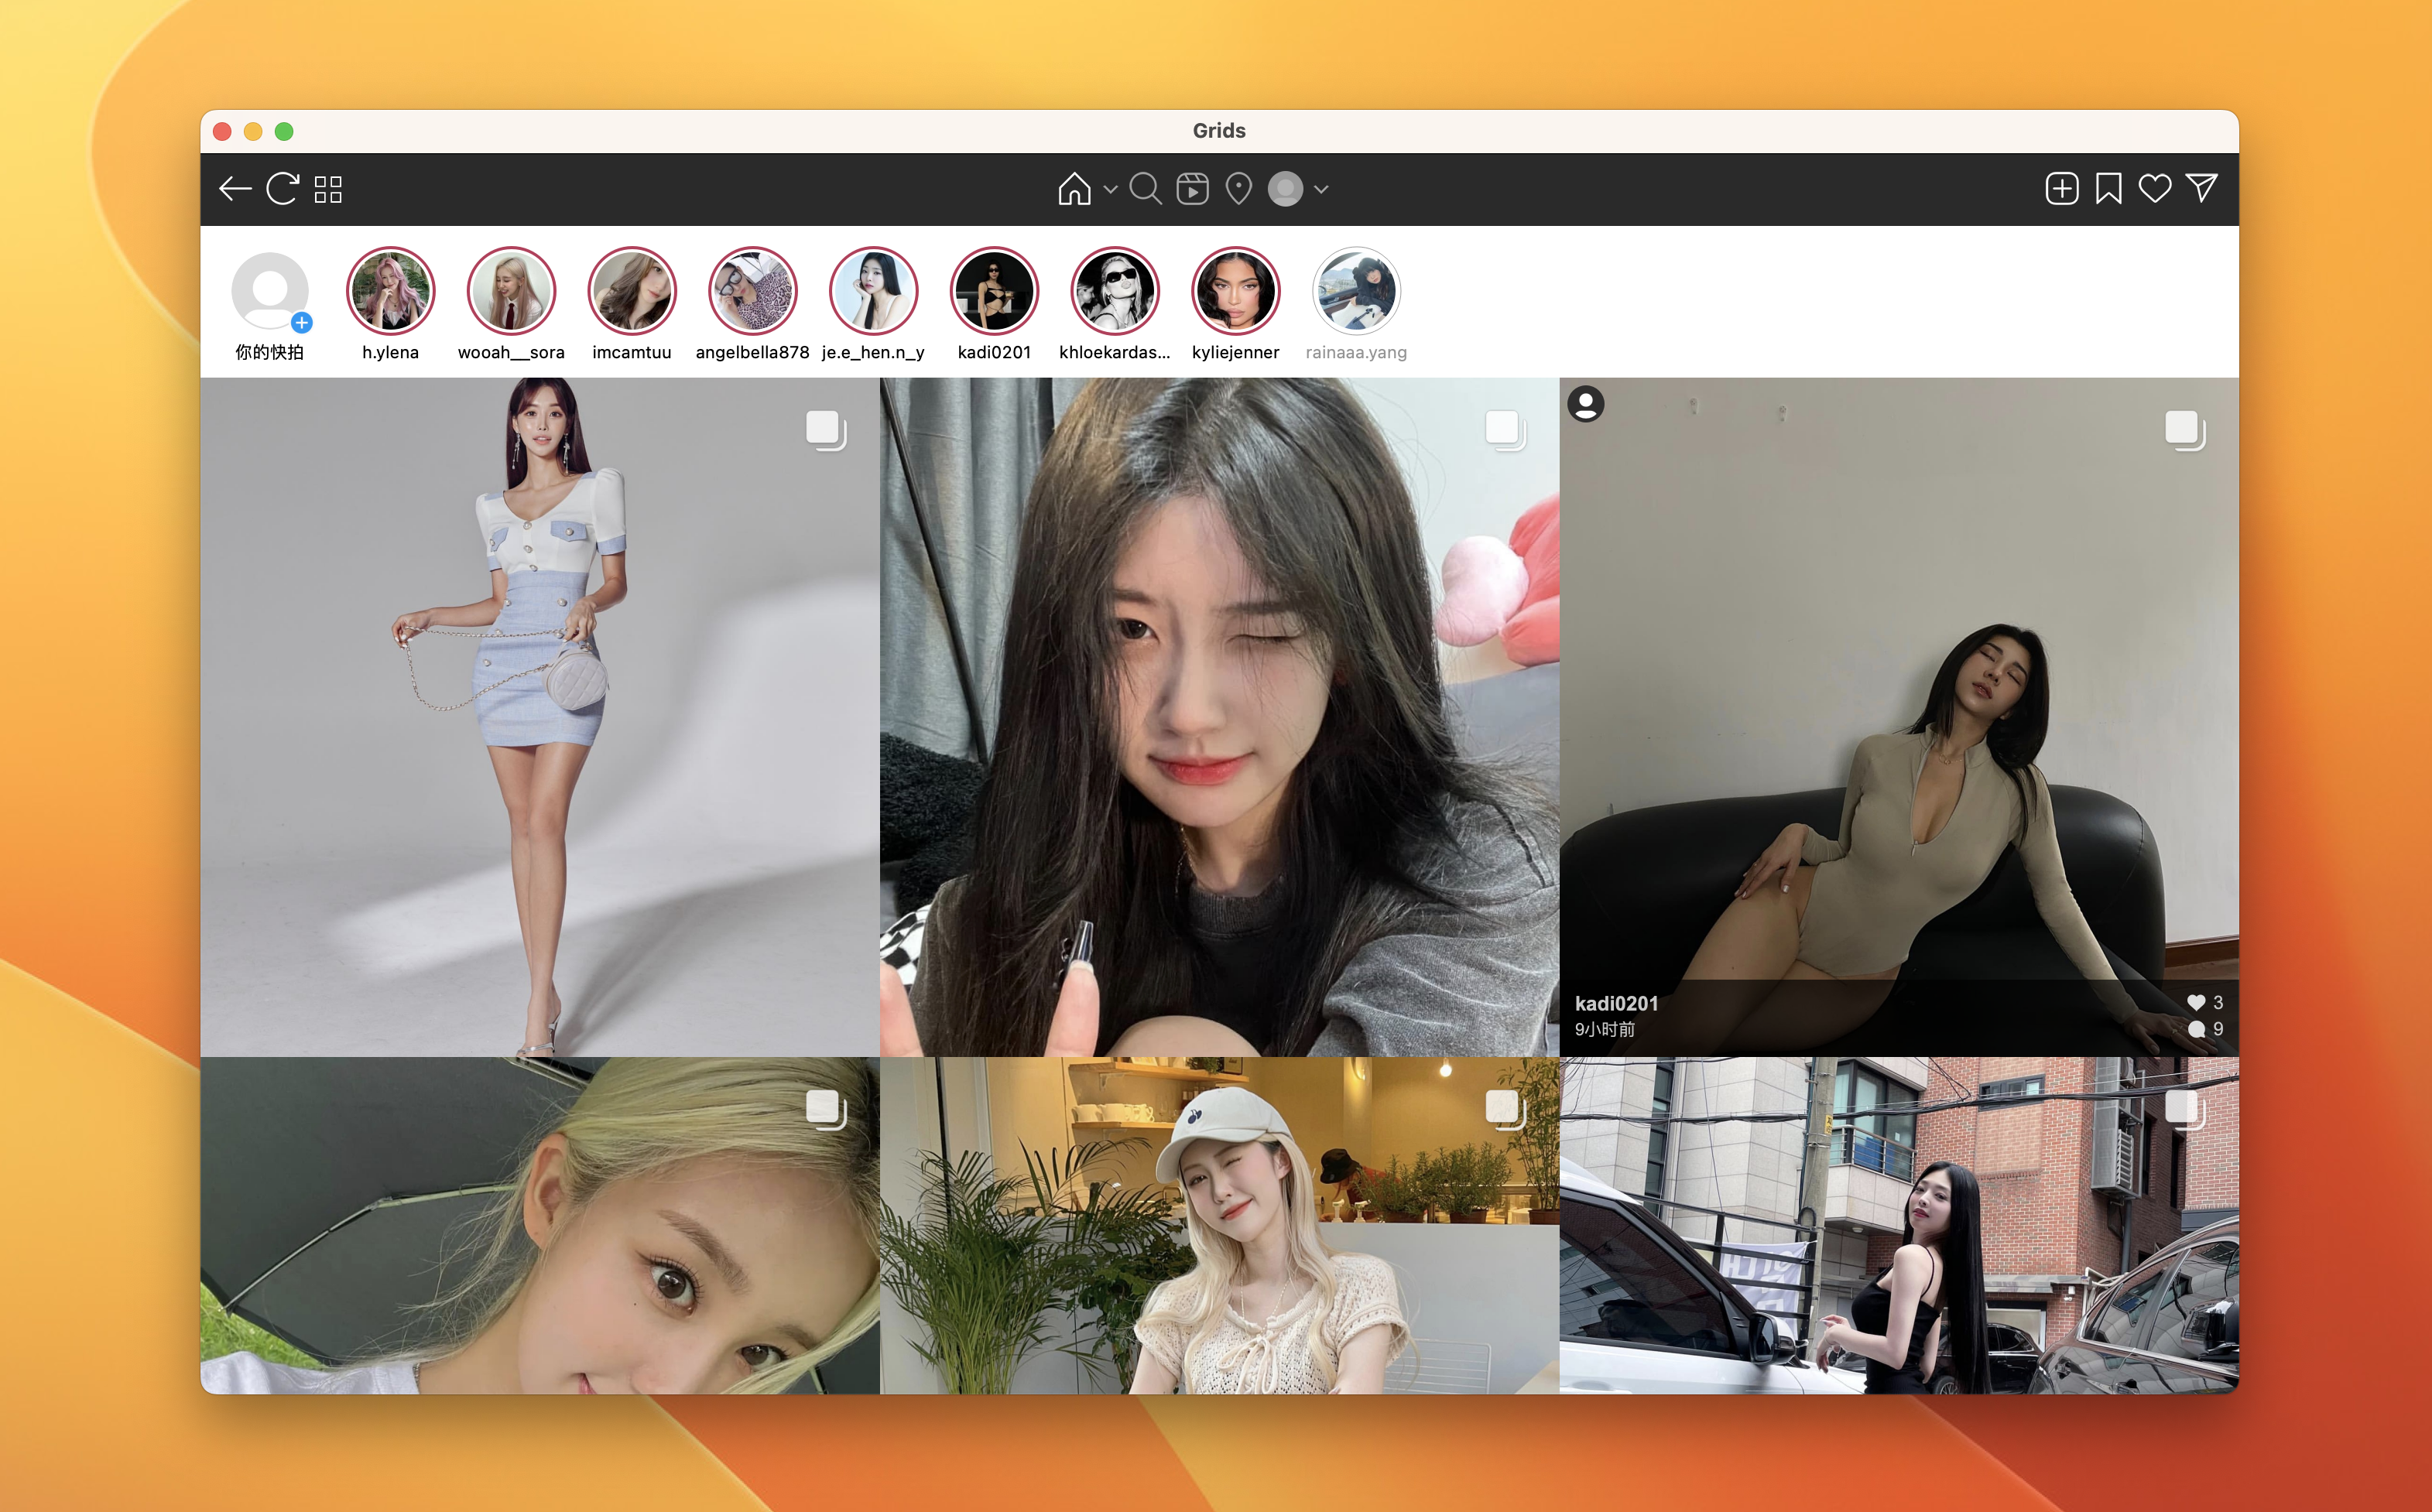Open direct messages paper plane icon

(x=2201, y=189)
